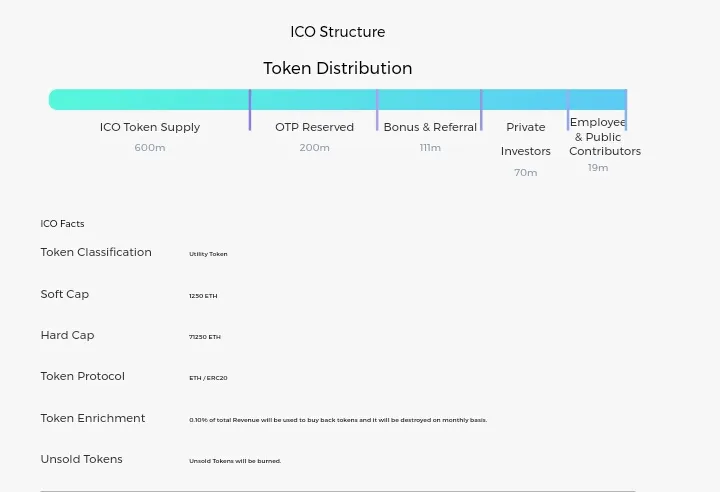The image size is (720, 492).
Task: Click the Soft Cap 1250 ETH value
Action: [203, 296]
